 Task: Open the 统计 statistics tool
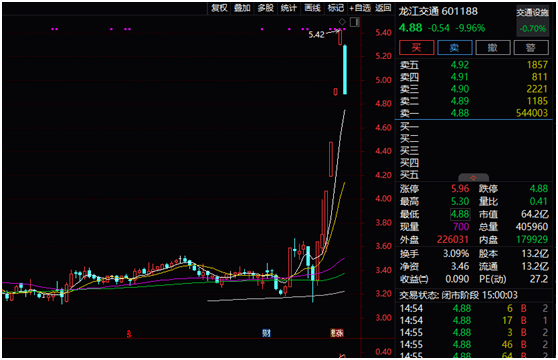[288, 8]
